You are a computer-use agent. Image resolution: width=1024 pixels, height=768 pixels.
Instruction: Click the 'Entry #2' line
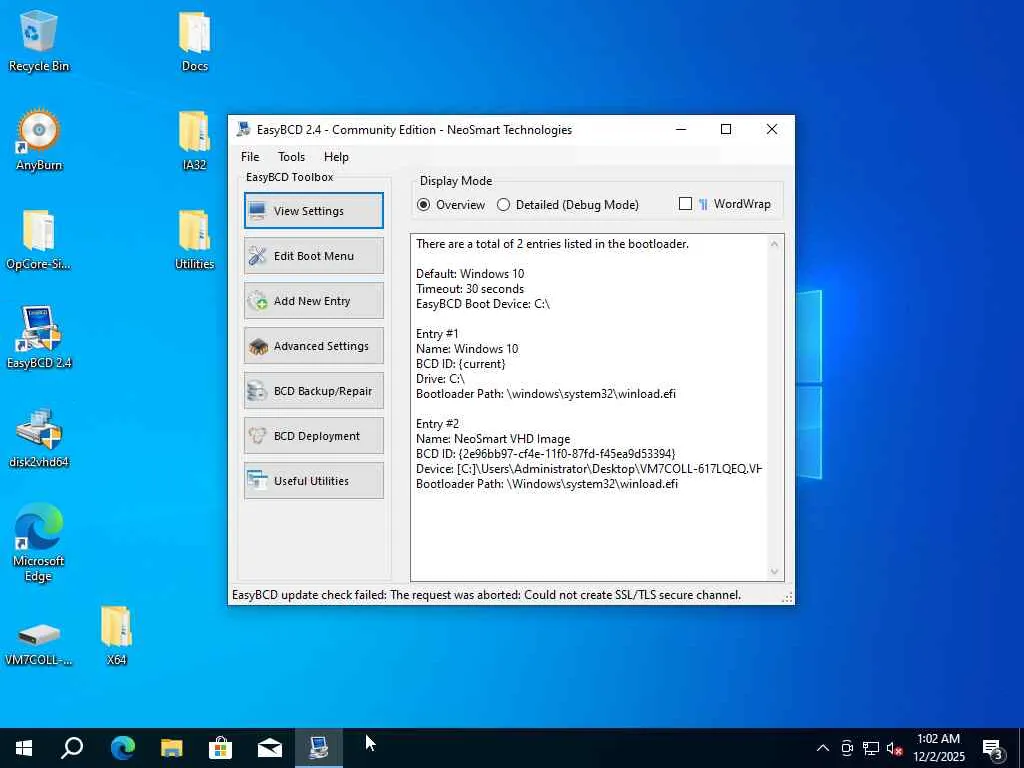point(437,424)
